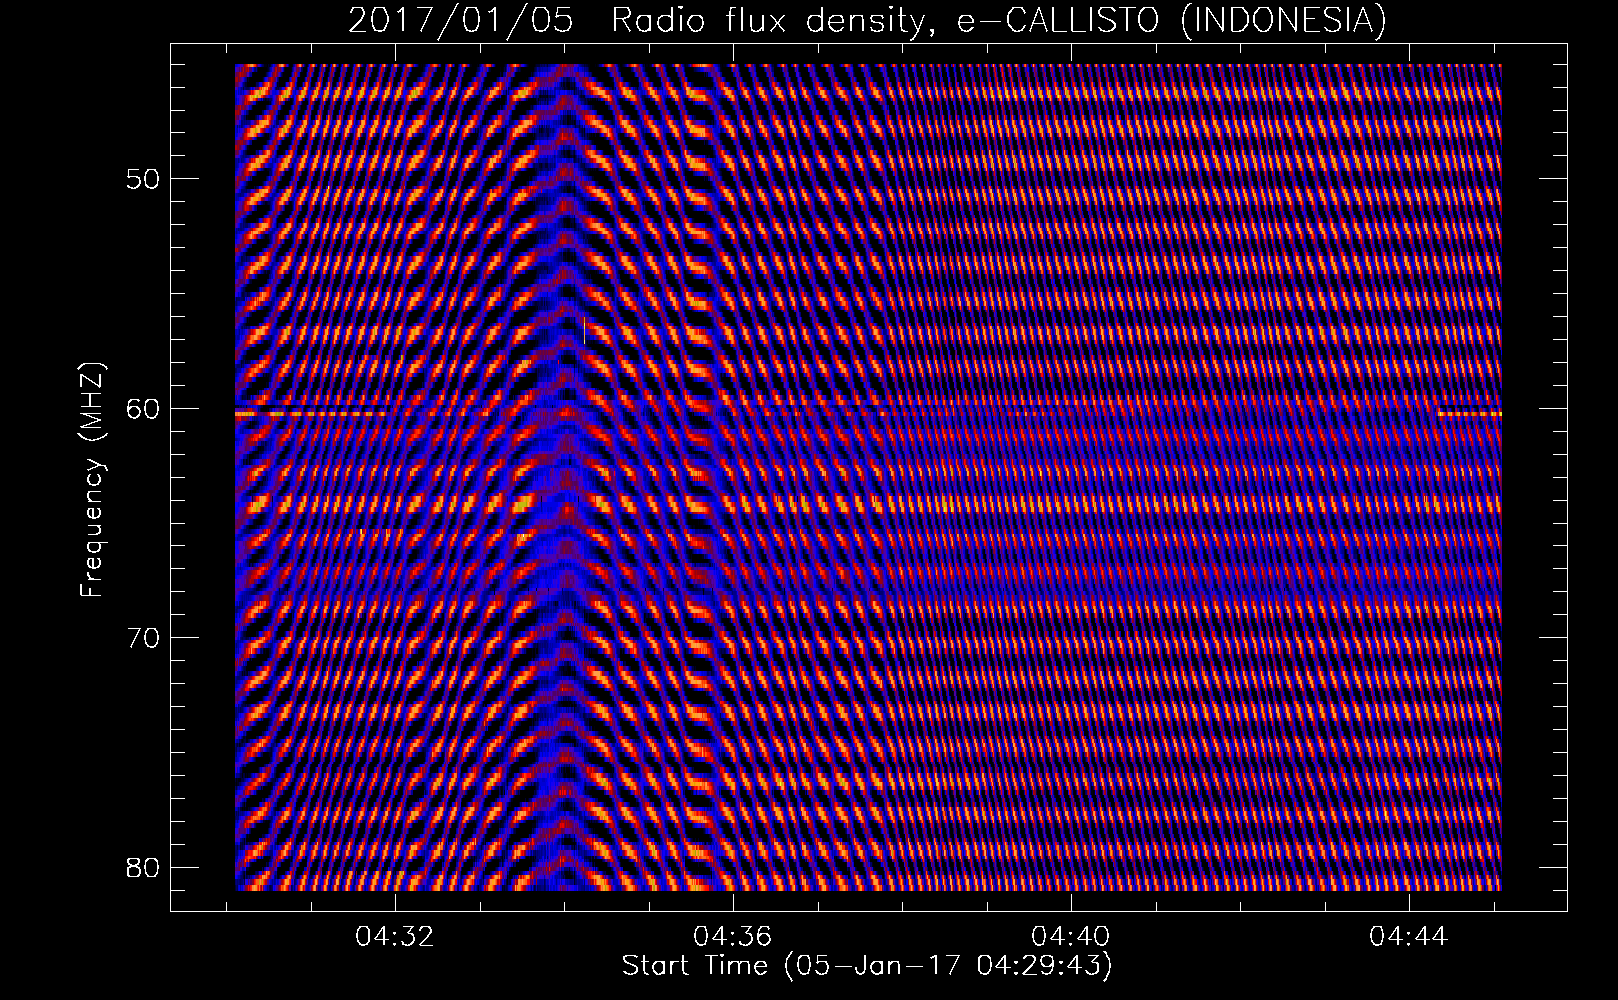
Task: Click the 60 frequency tick label
Action: (x=141, y=408)
